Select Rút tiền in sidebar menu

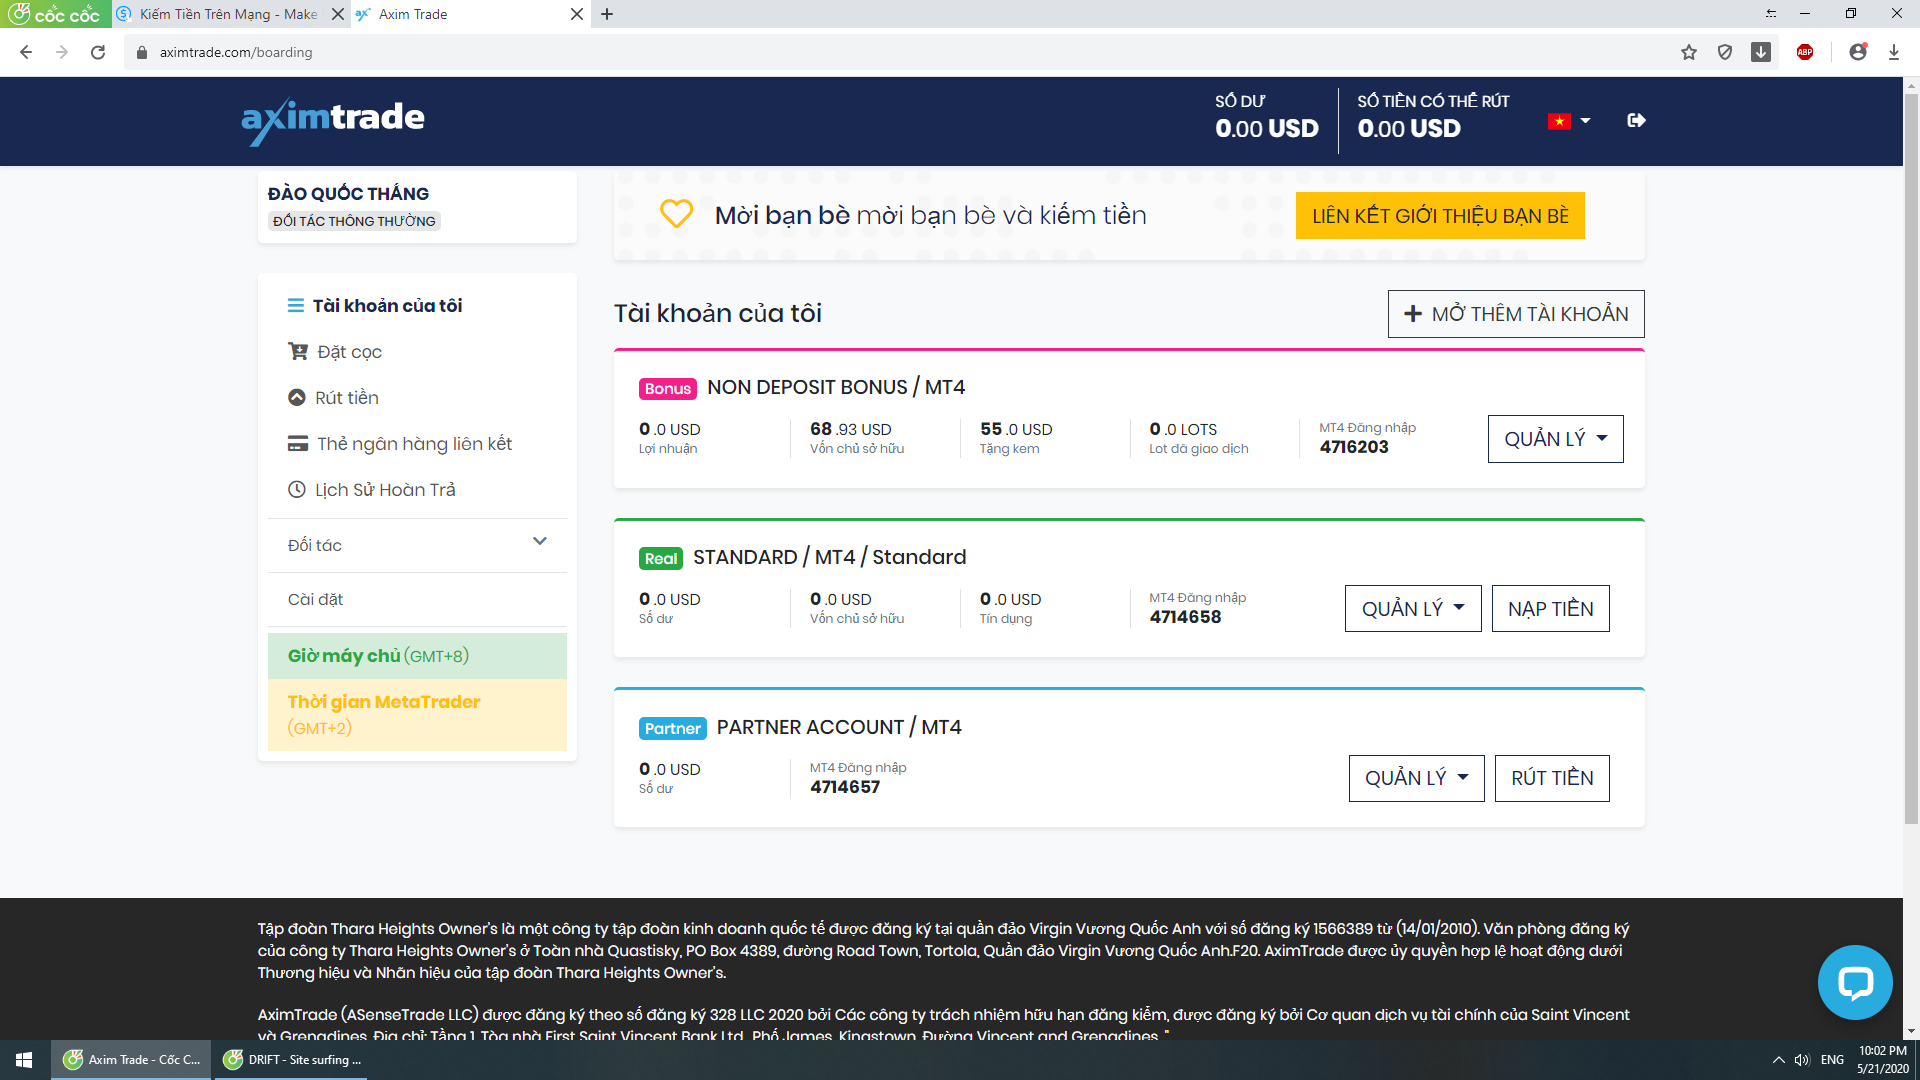[346, 398]
